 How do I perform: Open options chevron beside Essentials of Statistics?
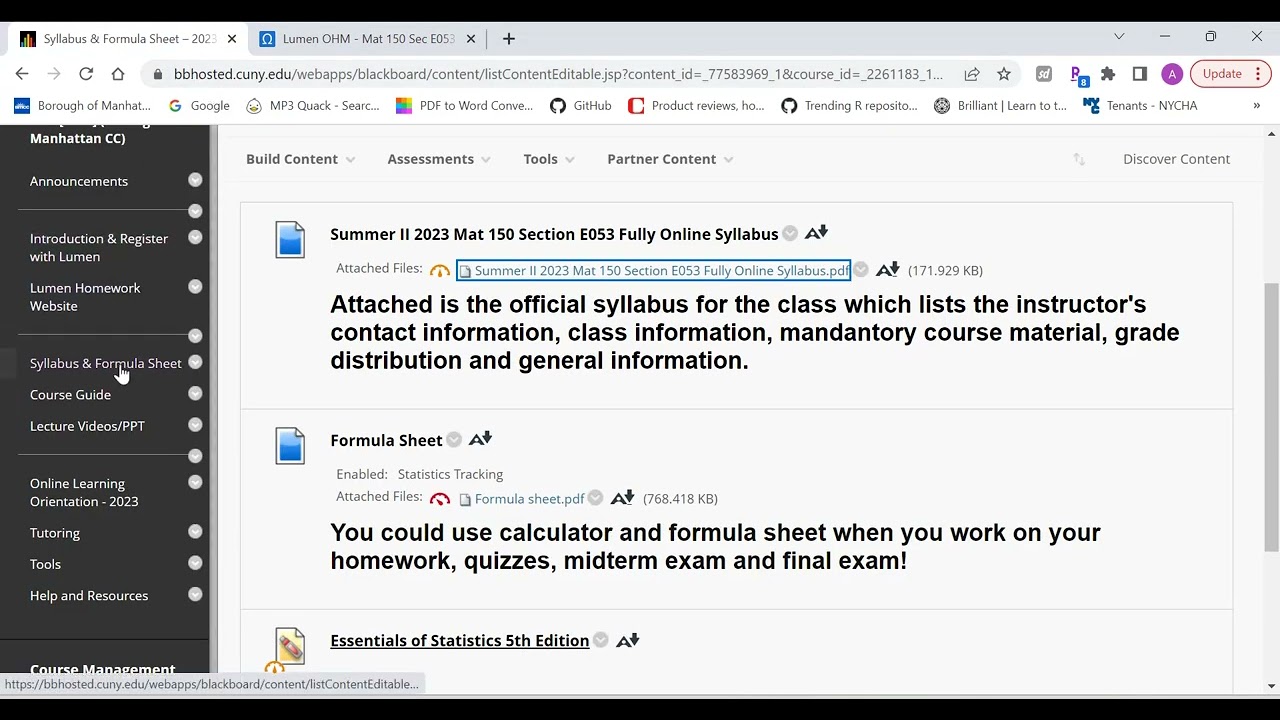pos(601,640)
